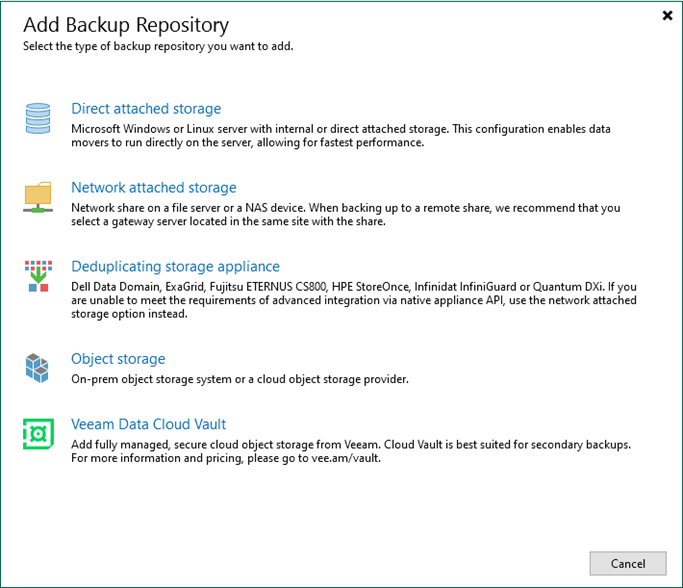
Task: Click the 'Microsoft Windows or Linux server' description
Action: (341, 136)
